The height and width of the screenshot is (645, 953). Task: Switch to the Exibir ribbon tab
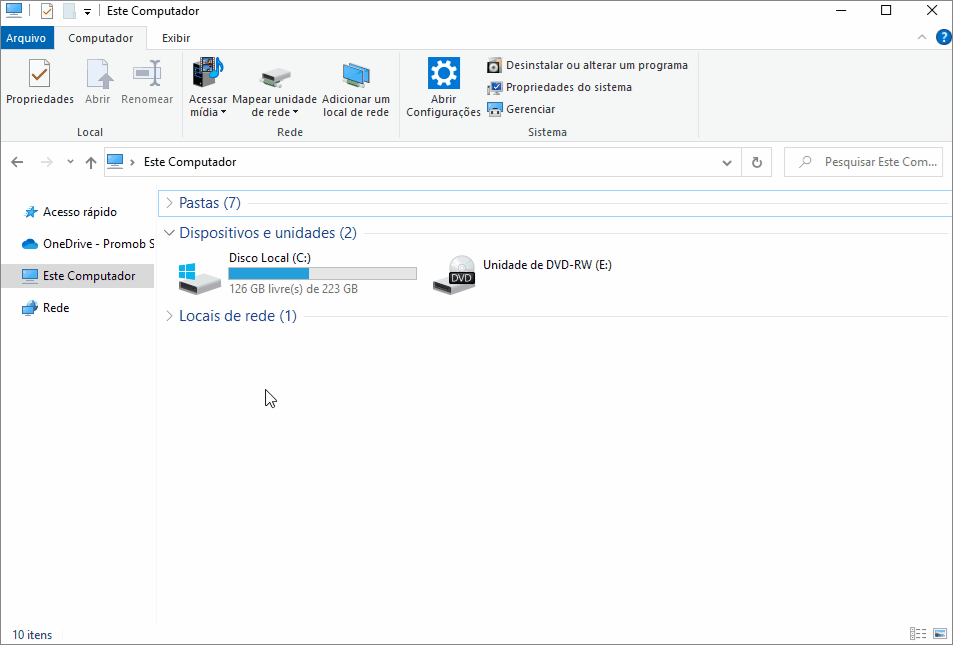coord(176,38)
